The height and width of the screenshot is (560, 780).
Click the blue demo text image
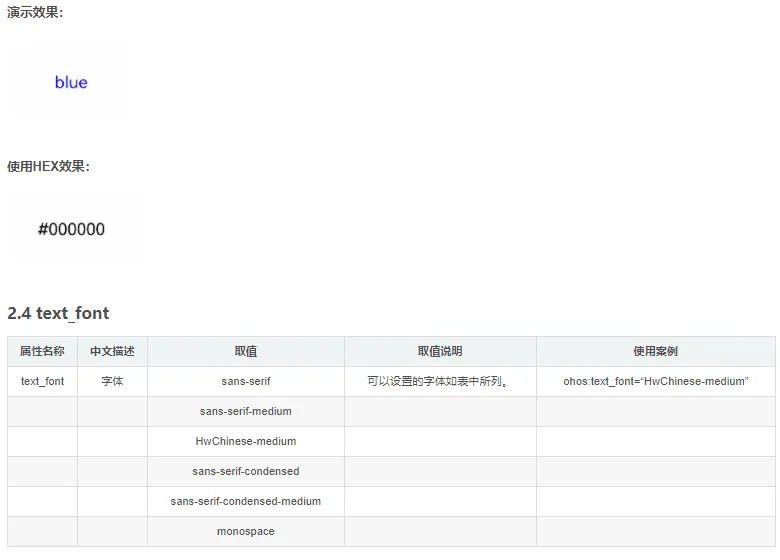click(x=71, y=83)
